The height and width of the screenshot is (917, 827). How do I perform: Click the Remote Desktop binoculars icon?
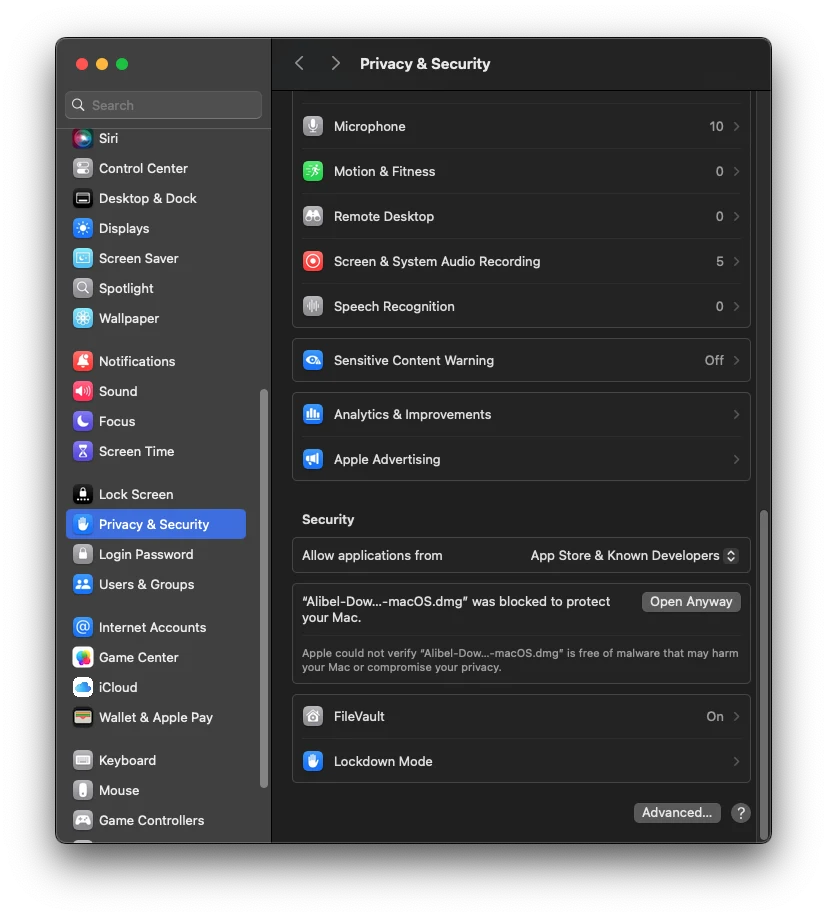pyautogui.click(x=313, y=216)
